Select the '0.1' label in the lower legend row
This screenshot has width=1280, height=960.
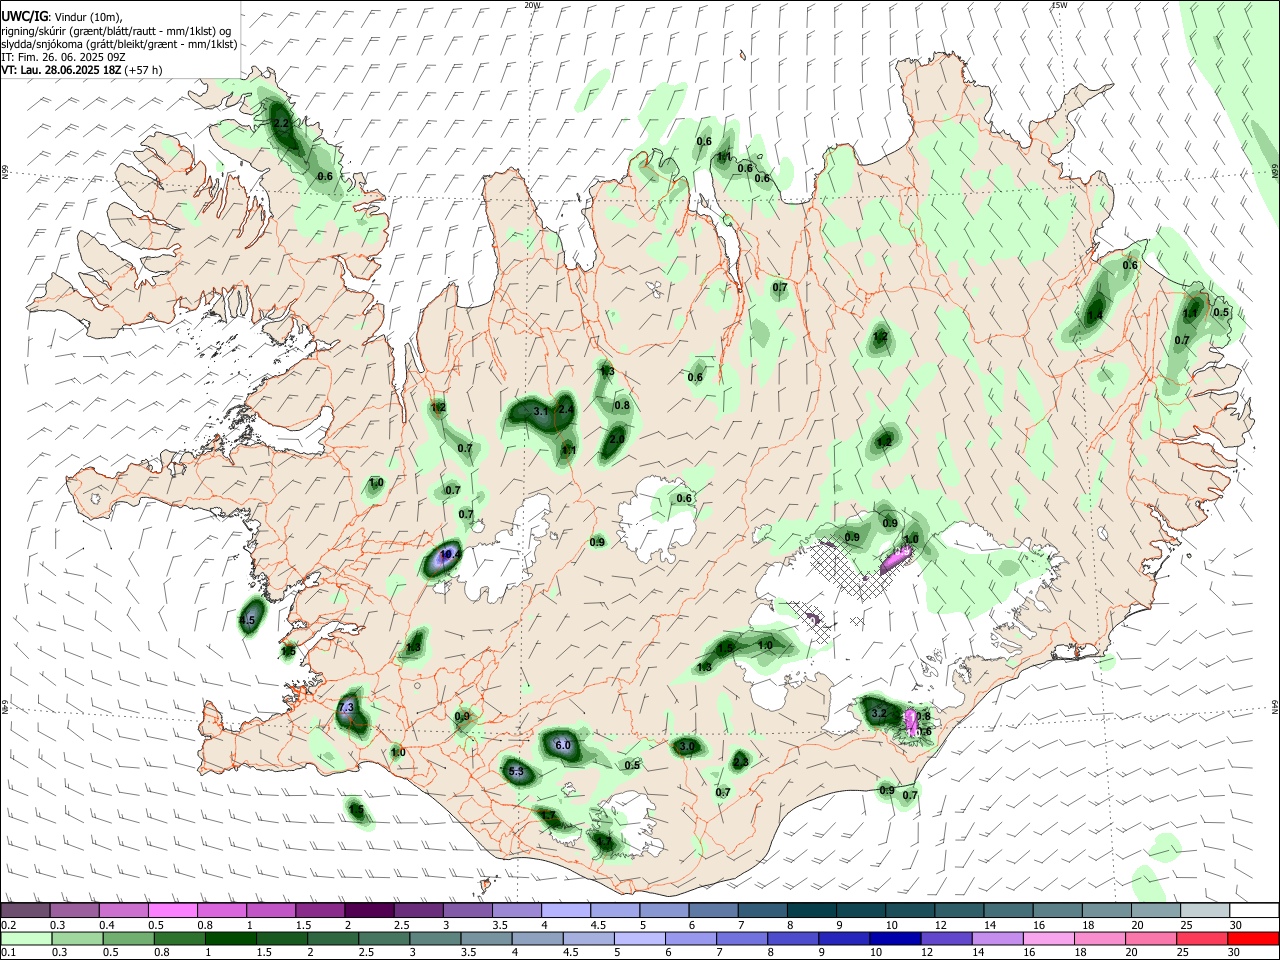(x=9, y=953)
